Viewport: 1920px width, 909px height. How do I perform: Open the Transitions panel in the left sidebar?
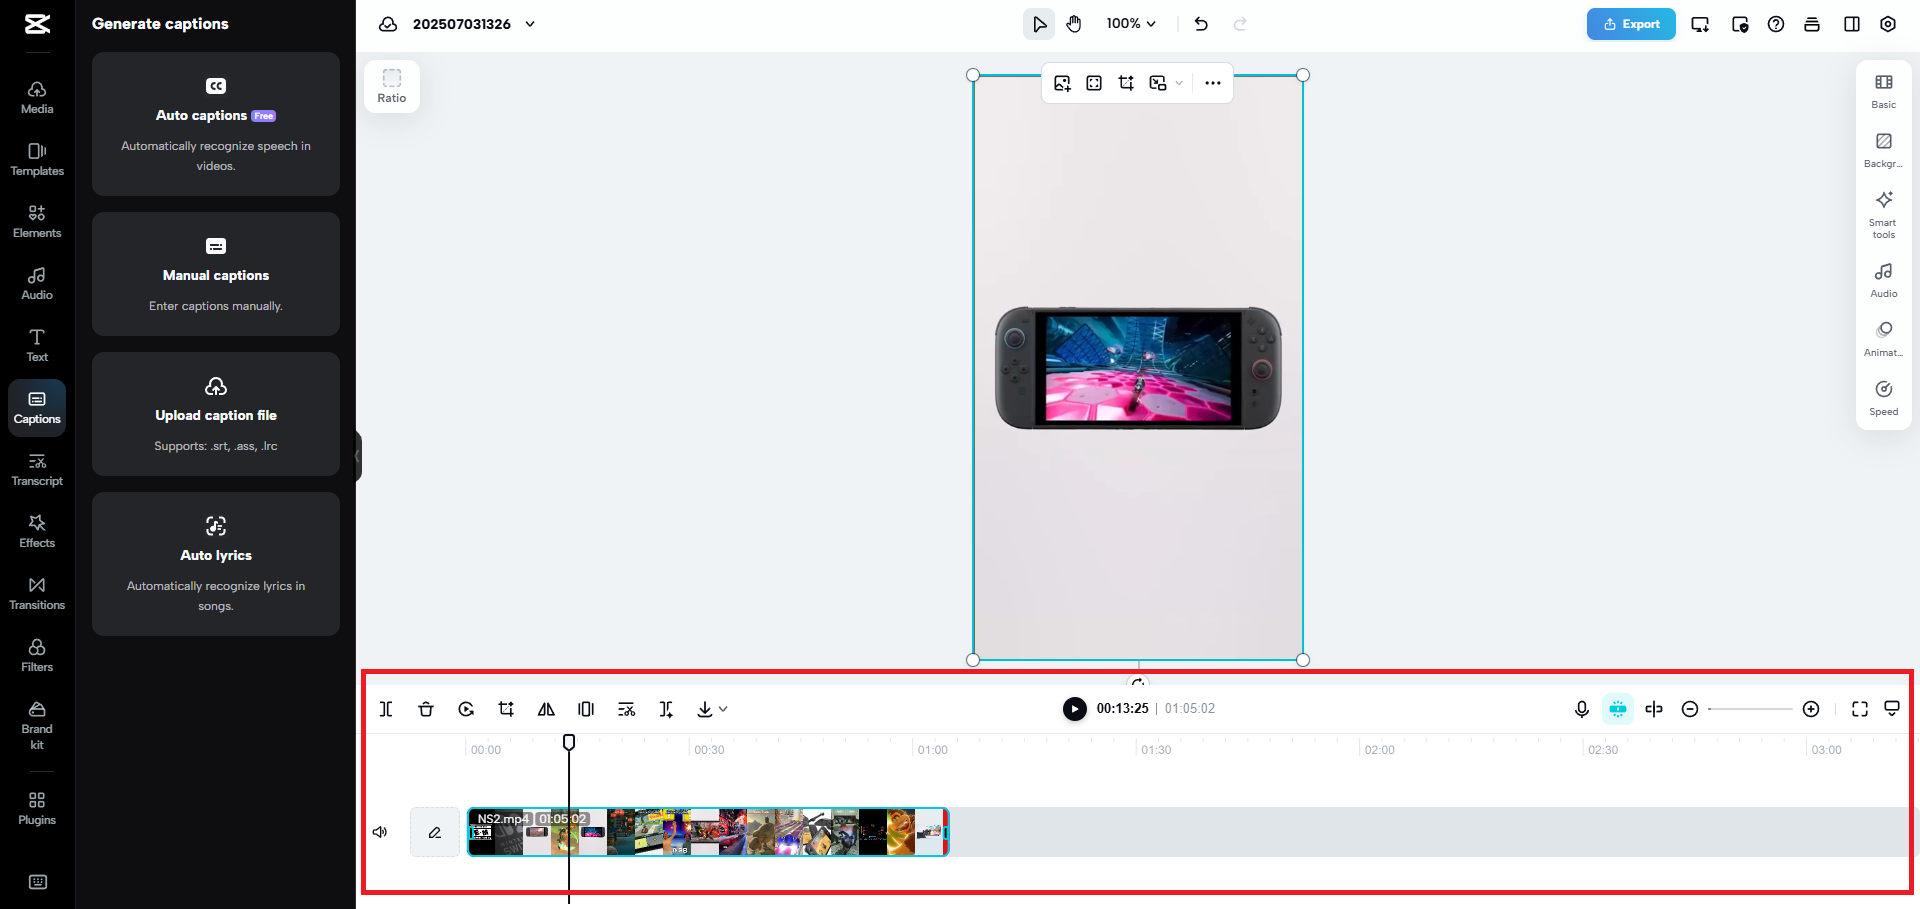click(37, 593)
